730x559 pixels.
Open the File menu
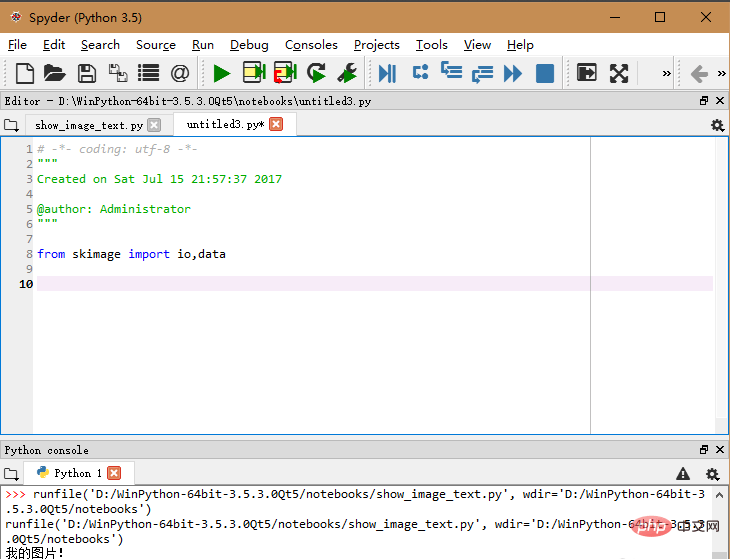(17, 45)
